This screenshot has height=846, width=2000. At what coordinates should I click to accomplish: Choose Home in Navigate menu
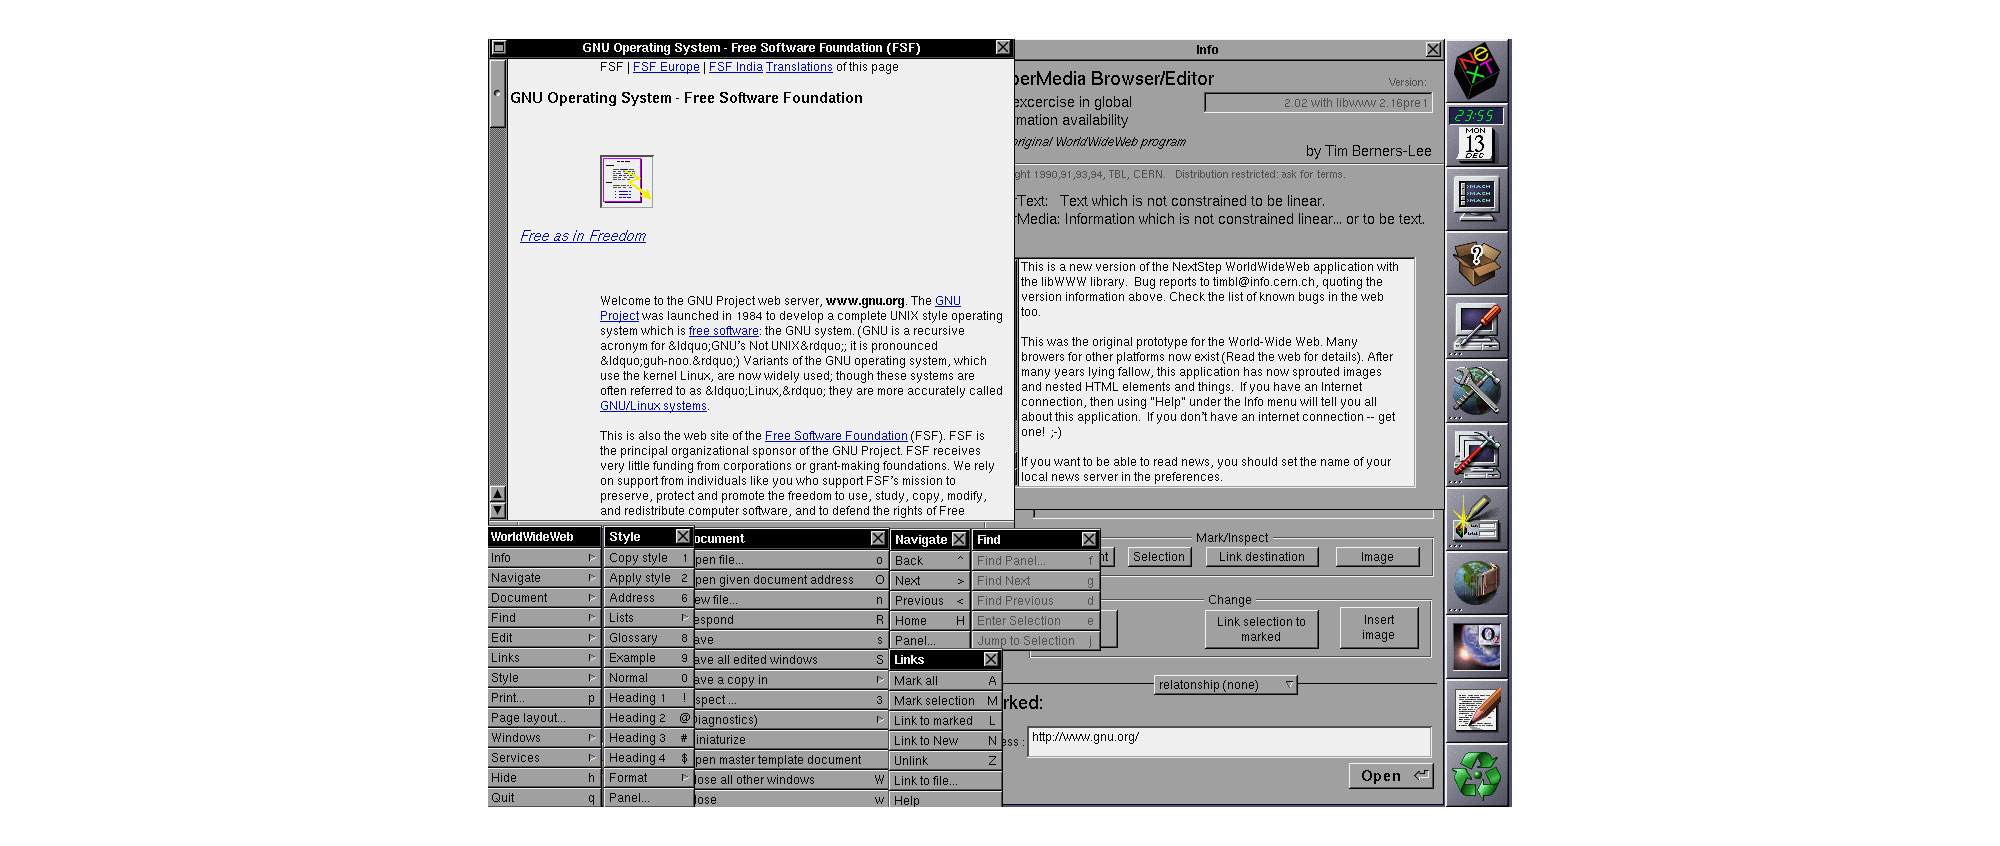pos(930,621)
